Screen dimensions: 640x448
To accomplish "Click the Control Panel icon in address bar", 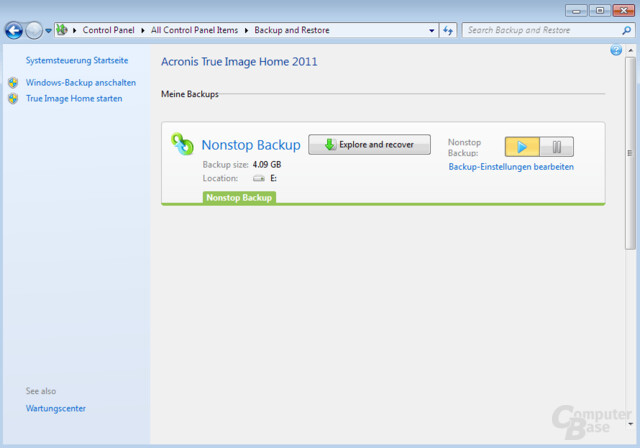I will click(x=62, y=30).
